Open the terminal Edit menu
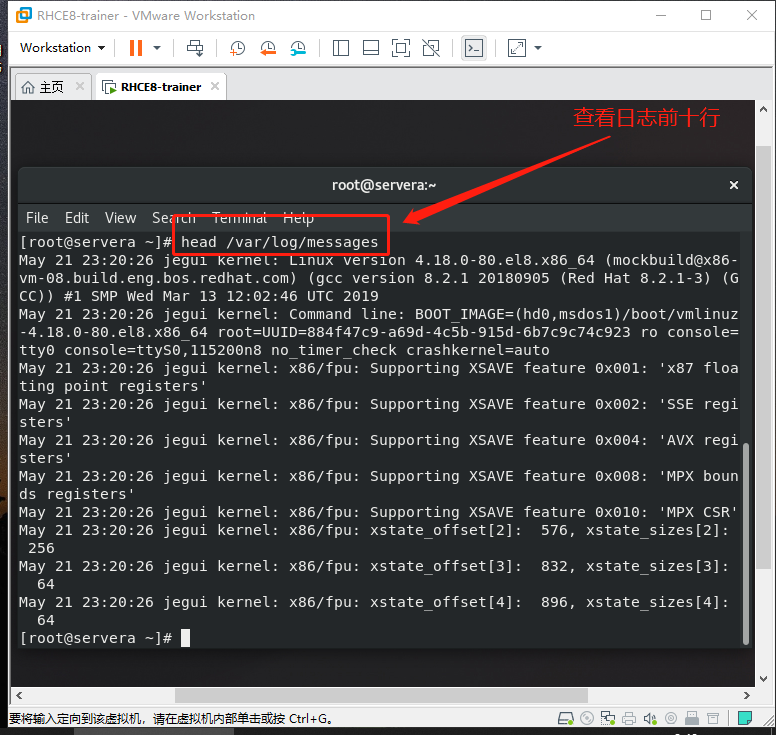This screenshot has width=776, height=735. [x=77, y=218]
